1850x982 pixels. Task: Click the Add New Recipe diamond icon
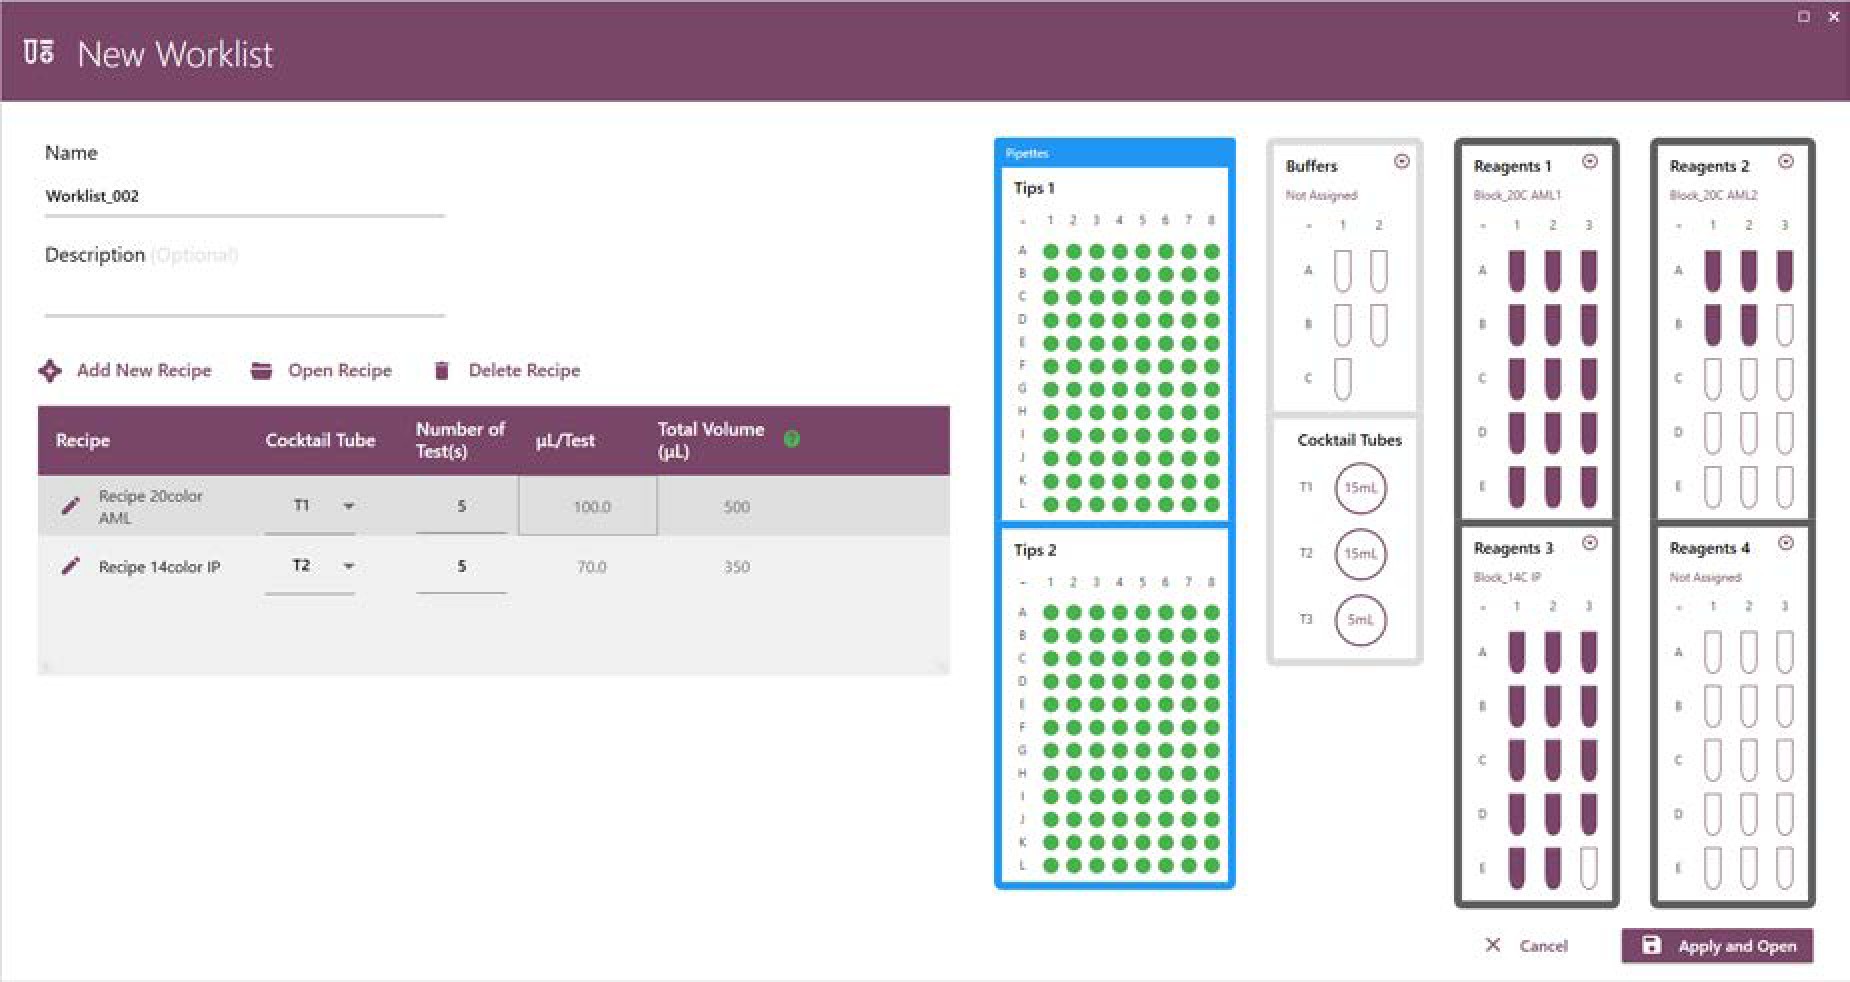[50, 371]
